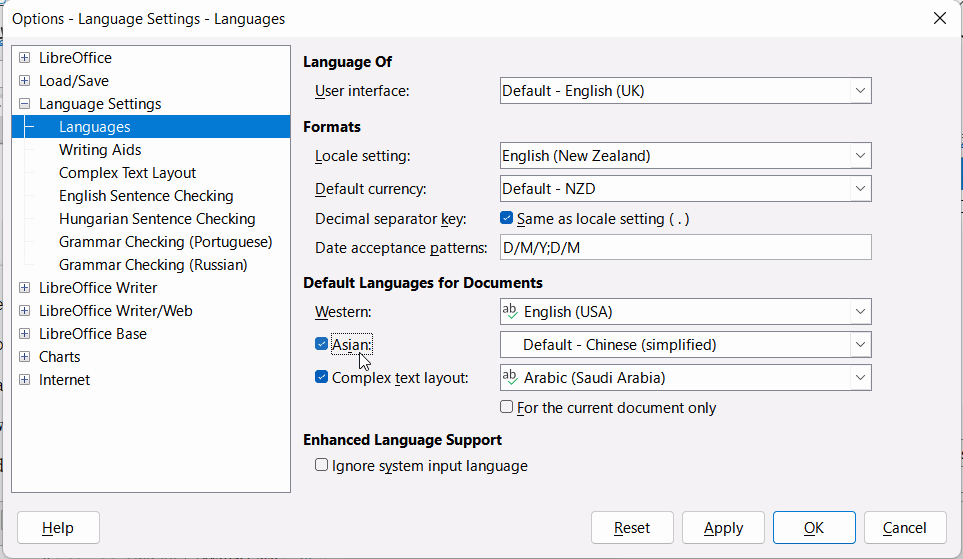Select the LibreOffice Writer/Web label
This screenshot has height=559, width=963.
(115, 311)
